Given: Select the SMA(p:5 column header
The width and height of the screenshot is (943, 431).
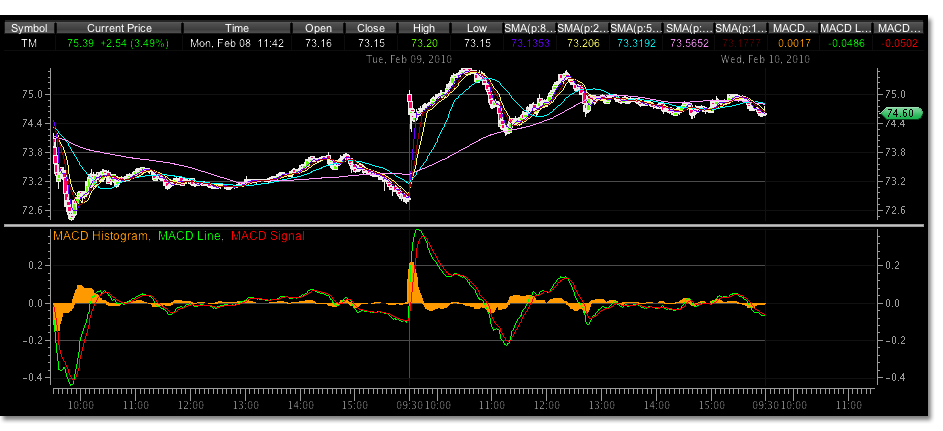Looking at the screenshot, I should pos(635,29).
